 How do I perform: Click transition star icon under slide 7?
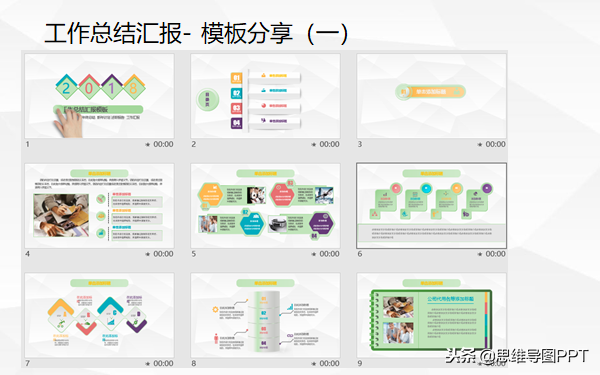click(148, 364)
